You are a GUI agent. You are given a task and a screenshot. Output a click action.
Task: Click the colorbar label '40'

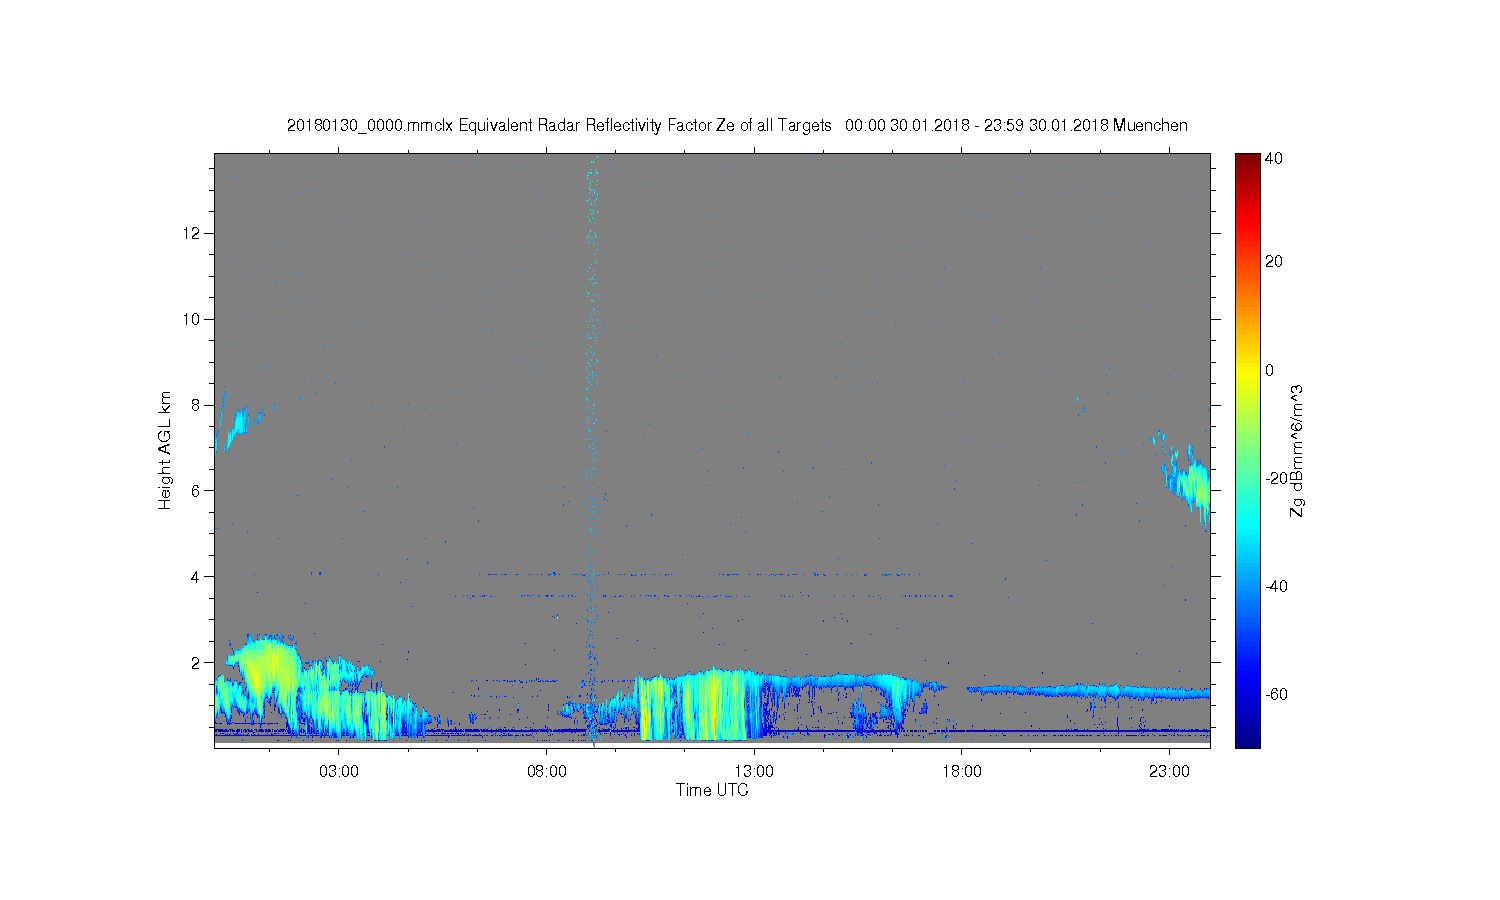pyautogui.click(x=1274, y=158)
